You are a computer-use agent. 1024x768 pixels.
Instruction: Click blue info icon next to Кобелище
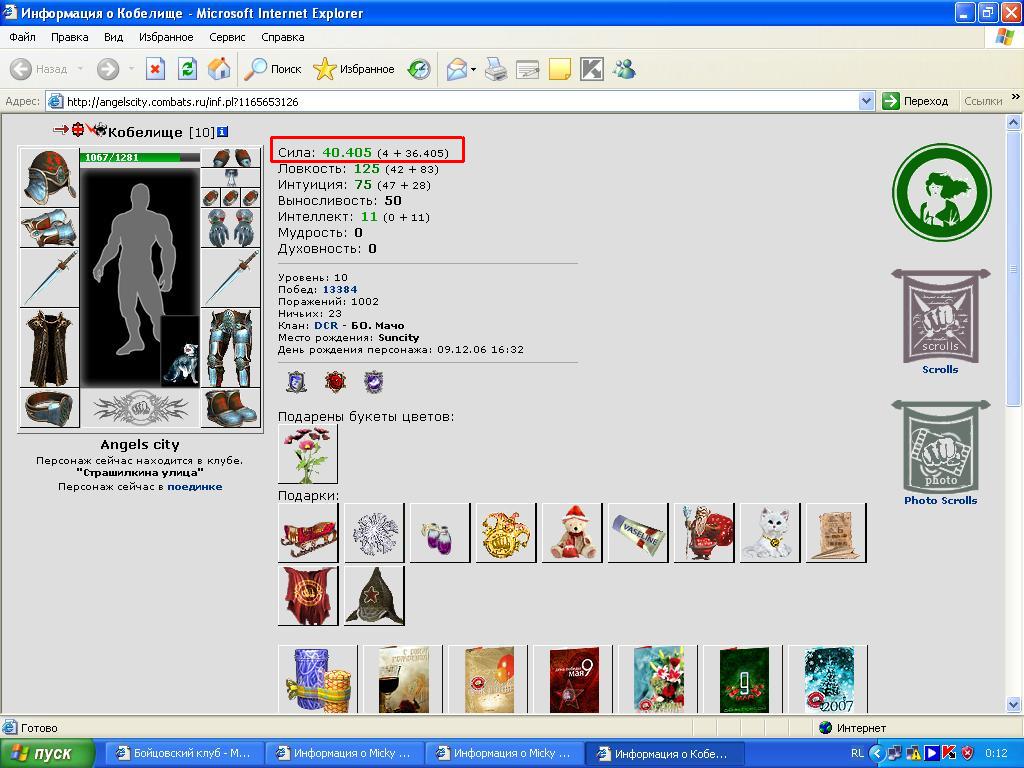[222, 132]
